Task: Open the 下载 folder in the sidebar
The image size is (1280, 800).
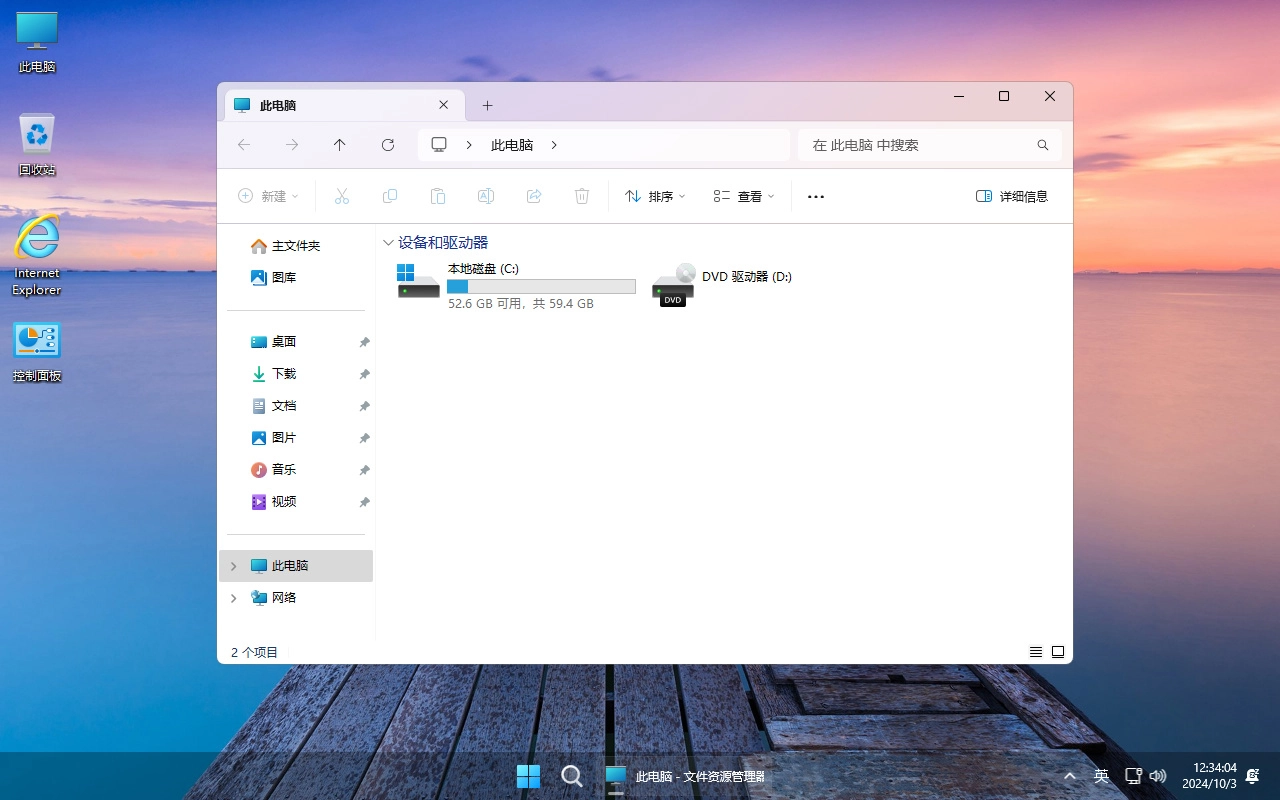Action: pos(283,373)
